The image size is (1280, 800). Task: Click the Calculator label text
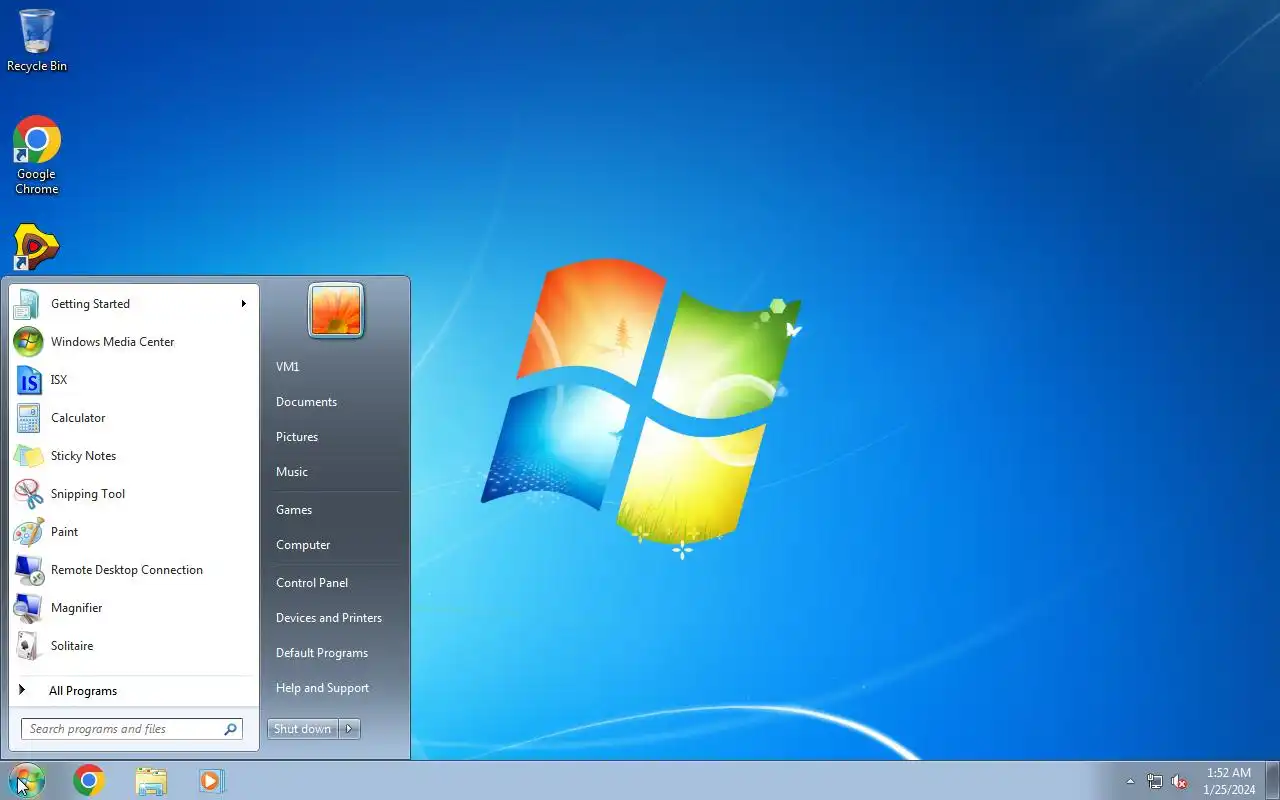pyautogui.click(x=78, y=418)
